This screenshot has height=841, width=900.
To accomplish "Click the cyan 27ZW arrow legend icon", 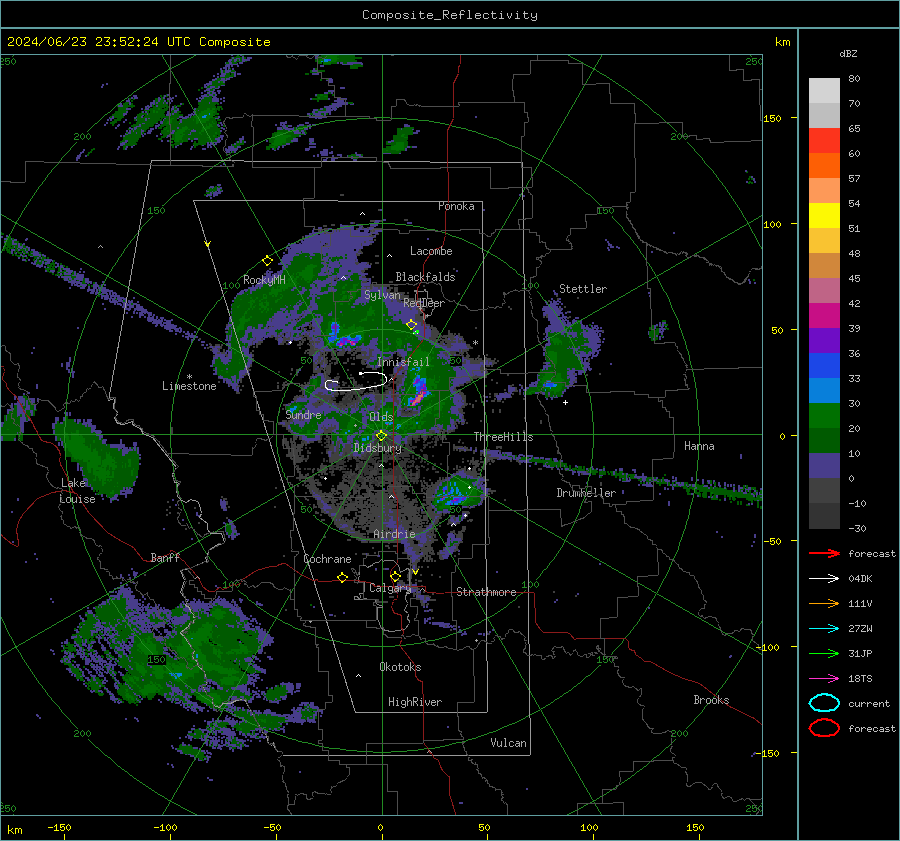I will click(x=824, y=628).
